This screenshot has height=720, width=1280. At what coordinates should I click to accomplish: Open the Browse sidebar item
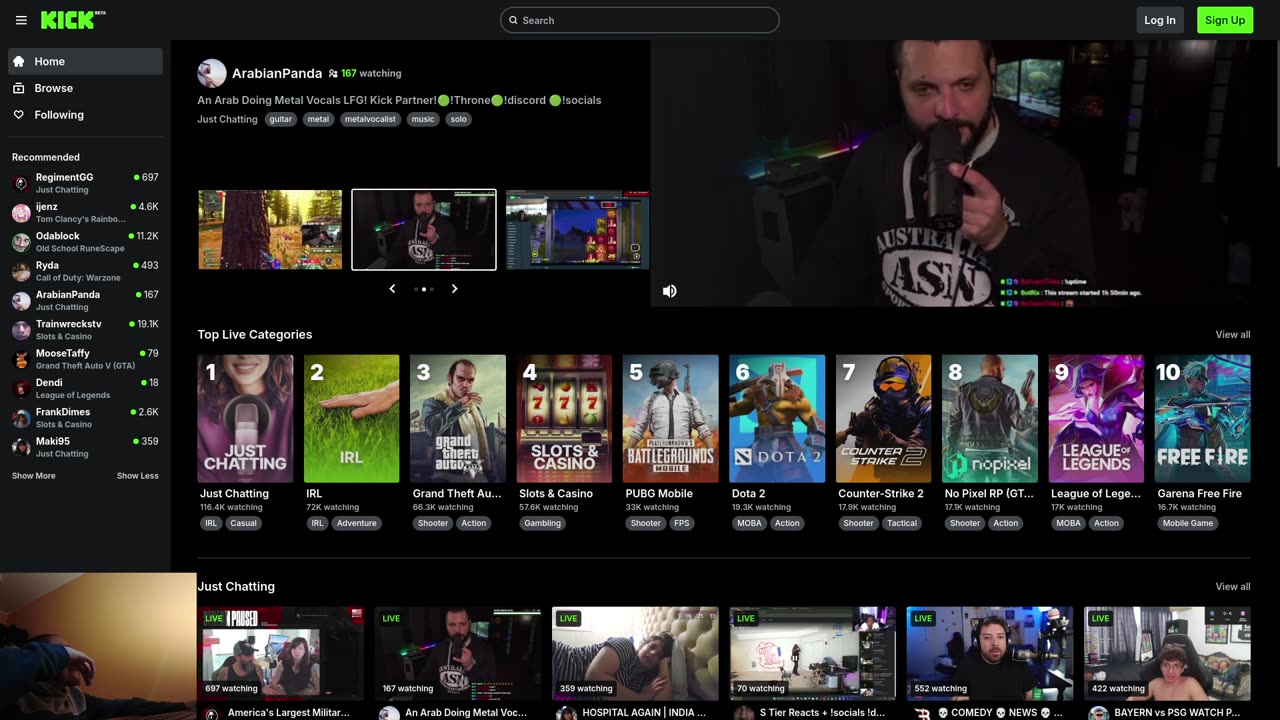coord(85,88)
